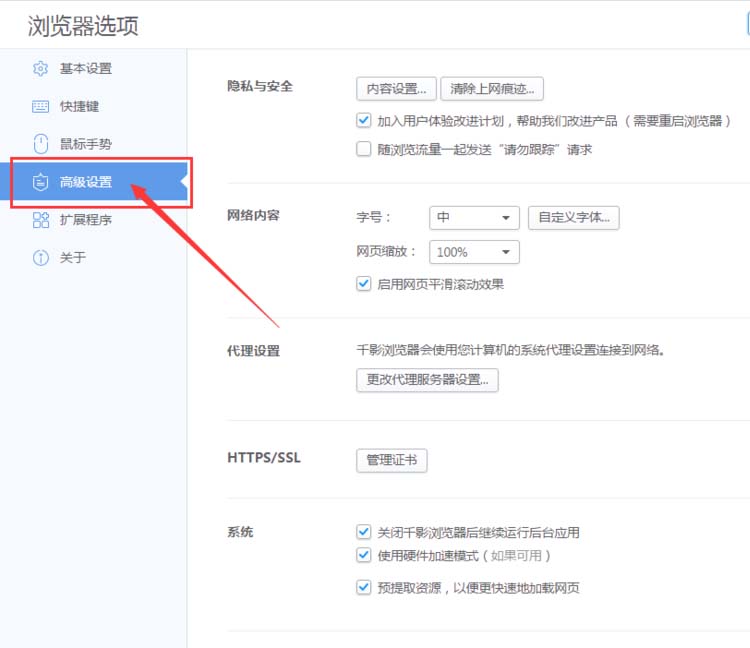
Task: Select the 高级设置 section
Action: click(x=93, y=182)
